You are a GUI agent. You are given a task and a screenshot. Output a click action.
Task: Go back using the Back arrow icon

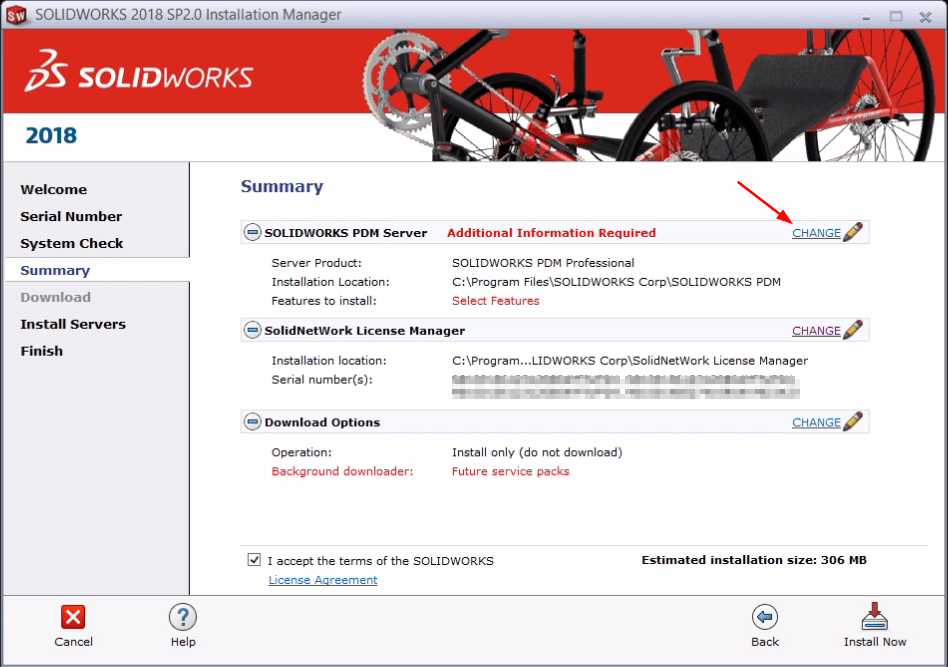coord(765,617)
